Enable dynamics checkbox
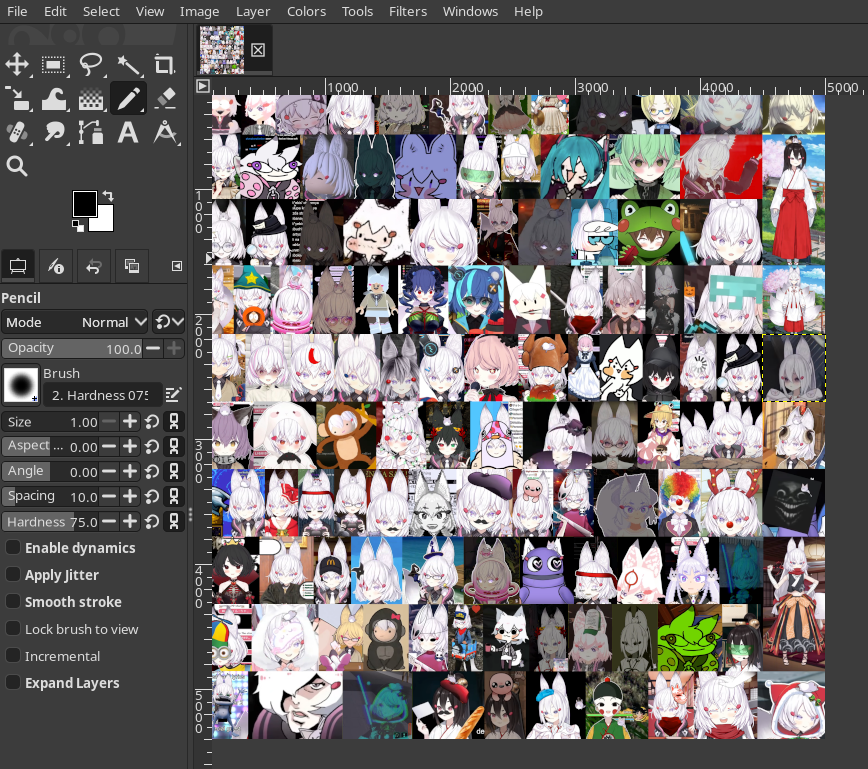This screenshot has width=868, height=769. (13, 548)
